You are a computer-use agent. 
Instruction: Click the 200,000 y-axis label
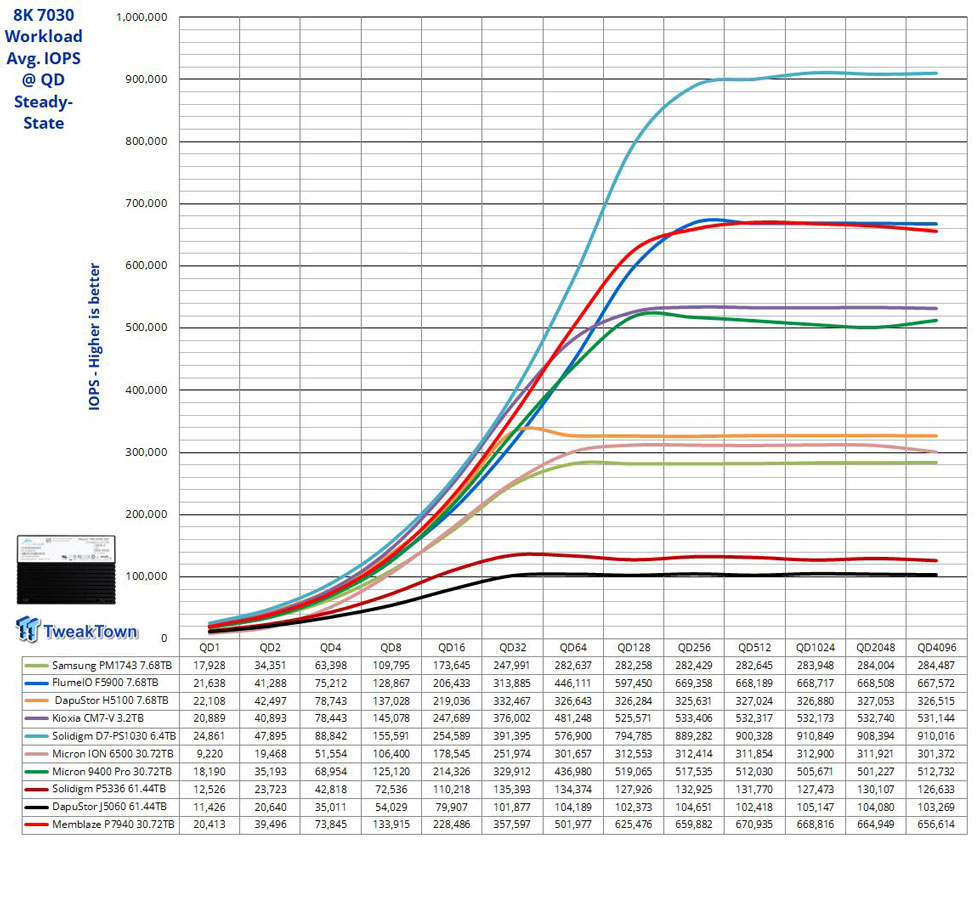(x=146, y=514)
